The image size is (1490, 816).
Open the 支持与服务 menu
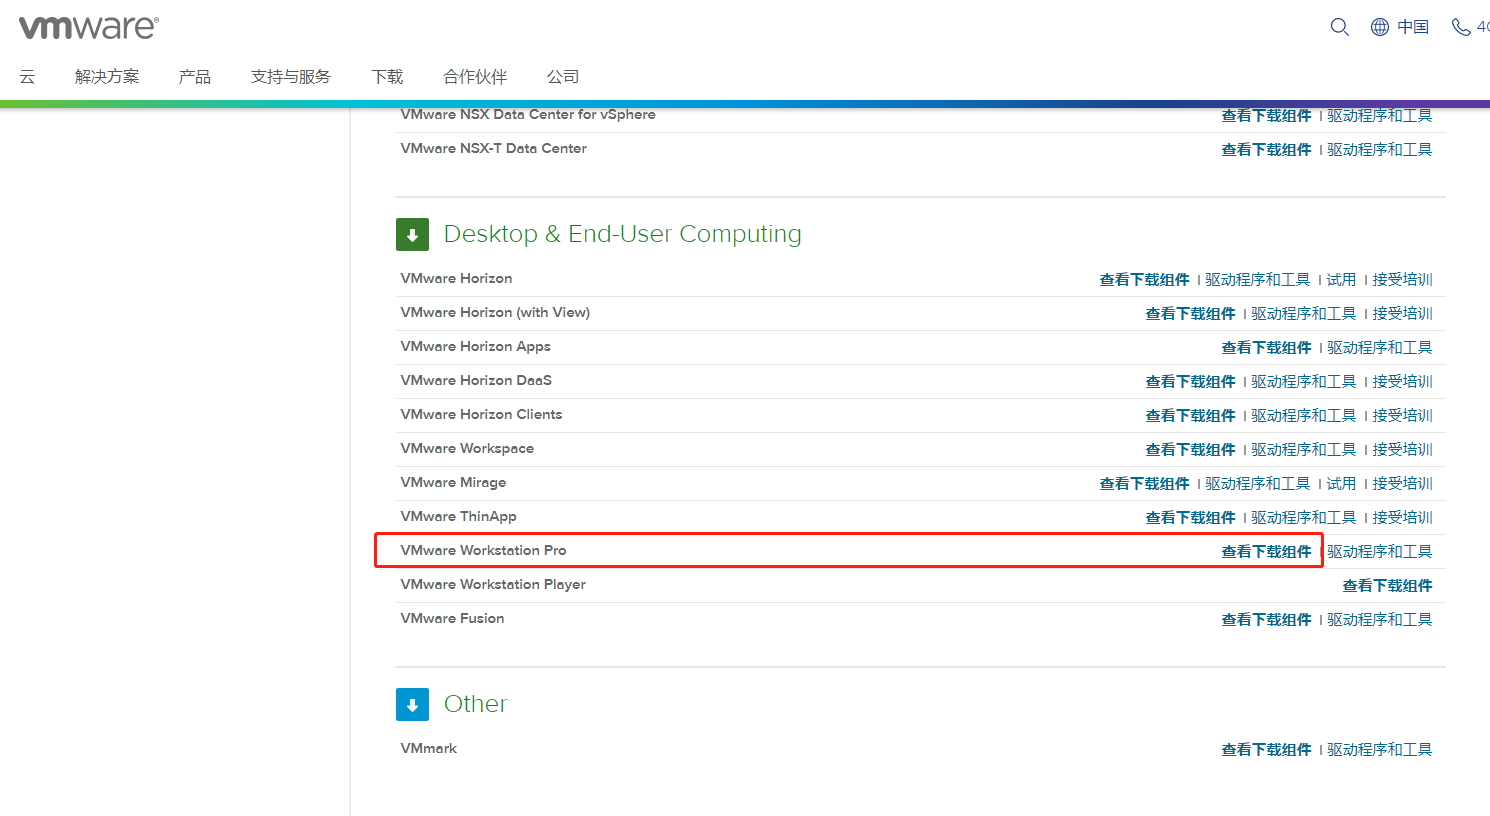click(291, 77)
